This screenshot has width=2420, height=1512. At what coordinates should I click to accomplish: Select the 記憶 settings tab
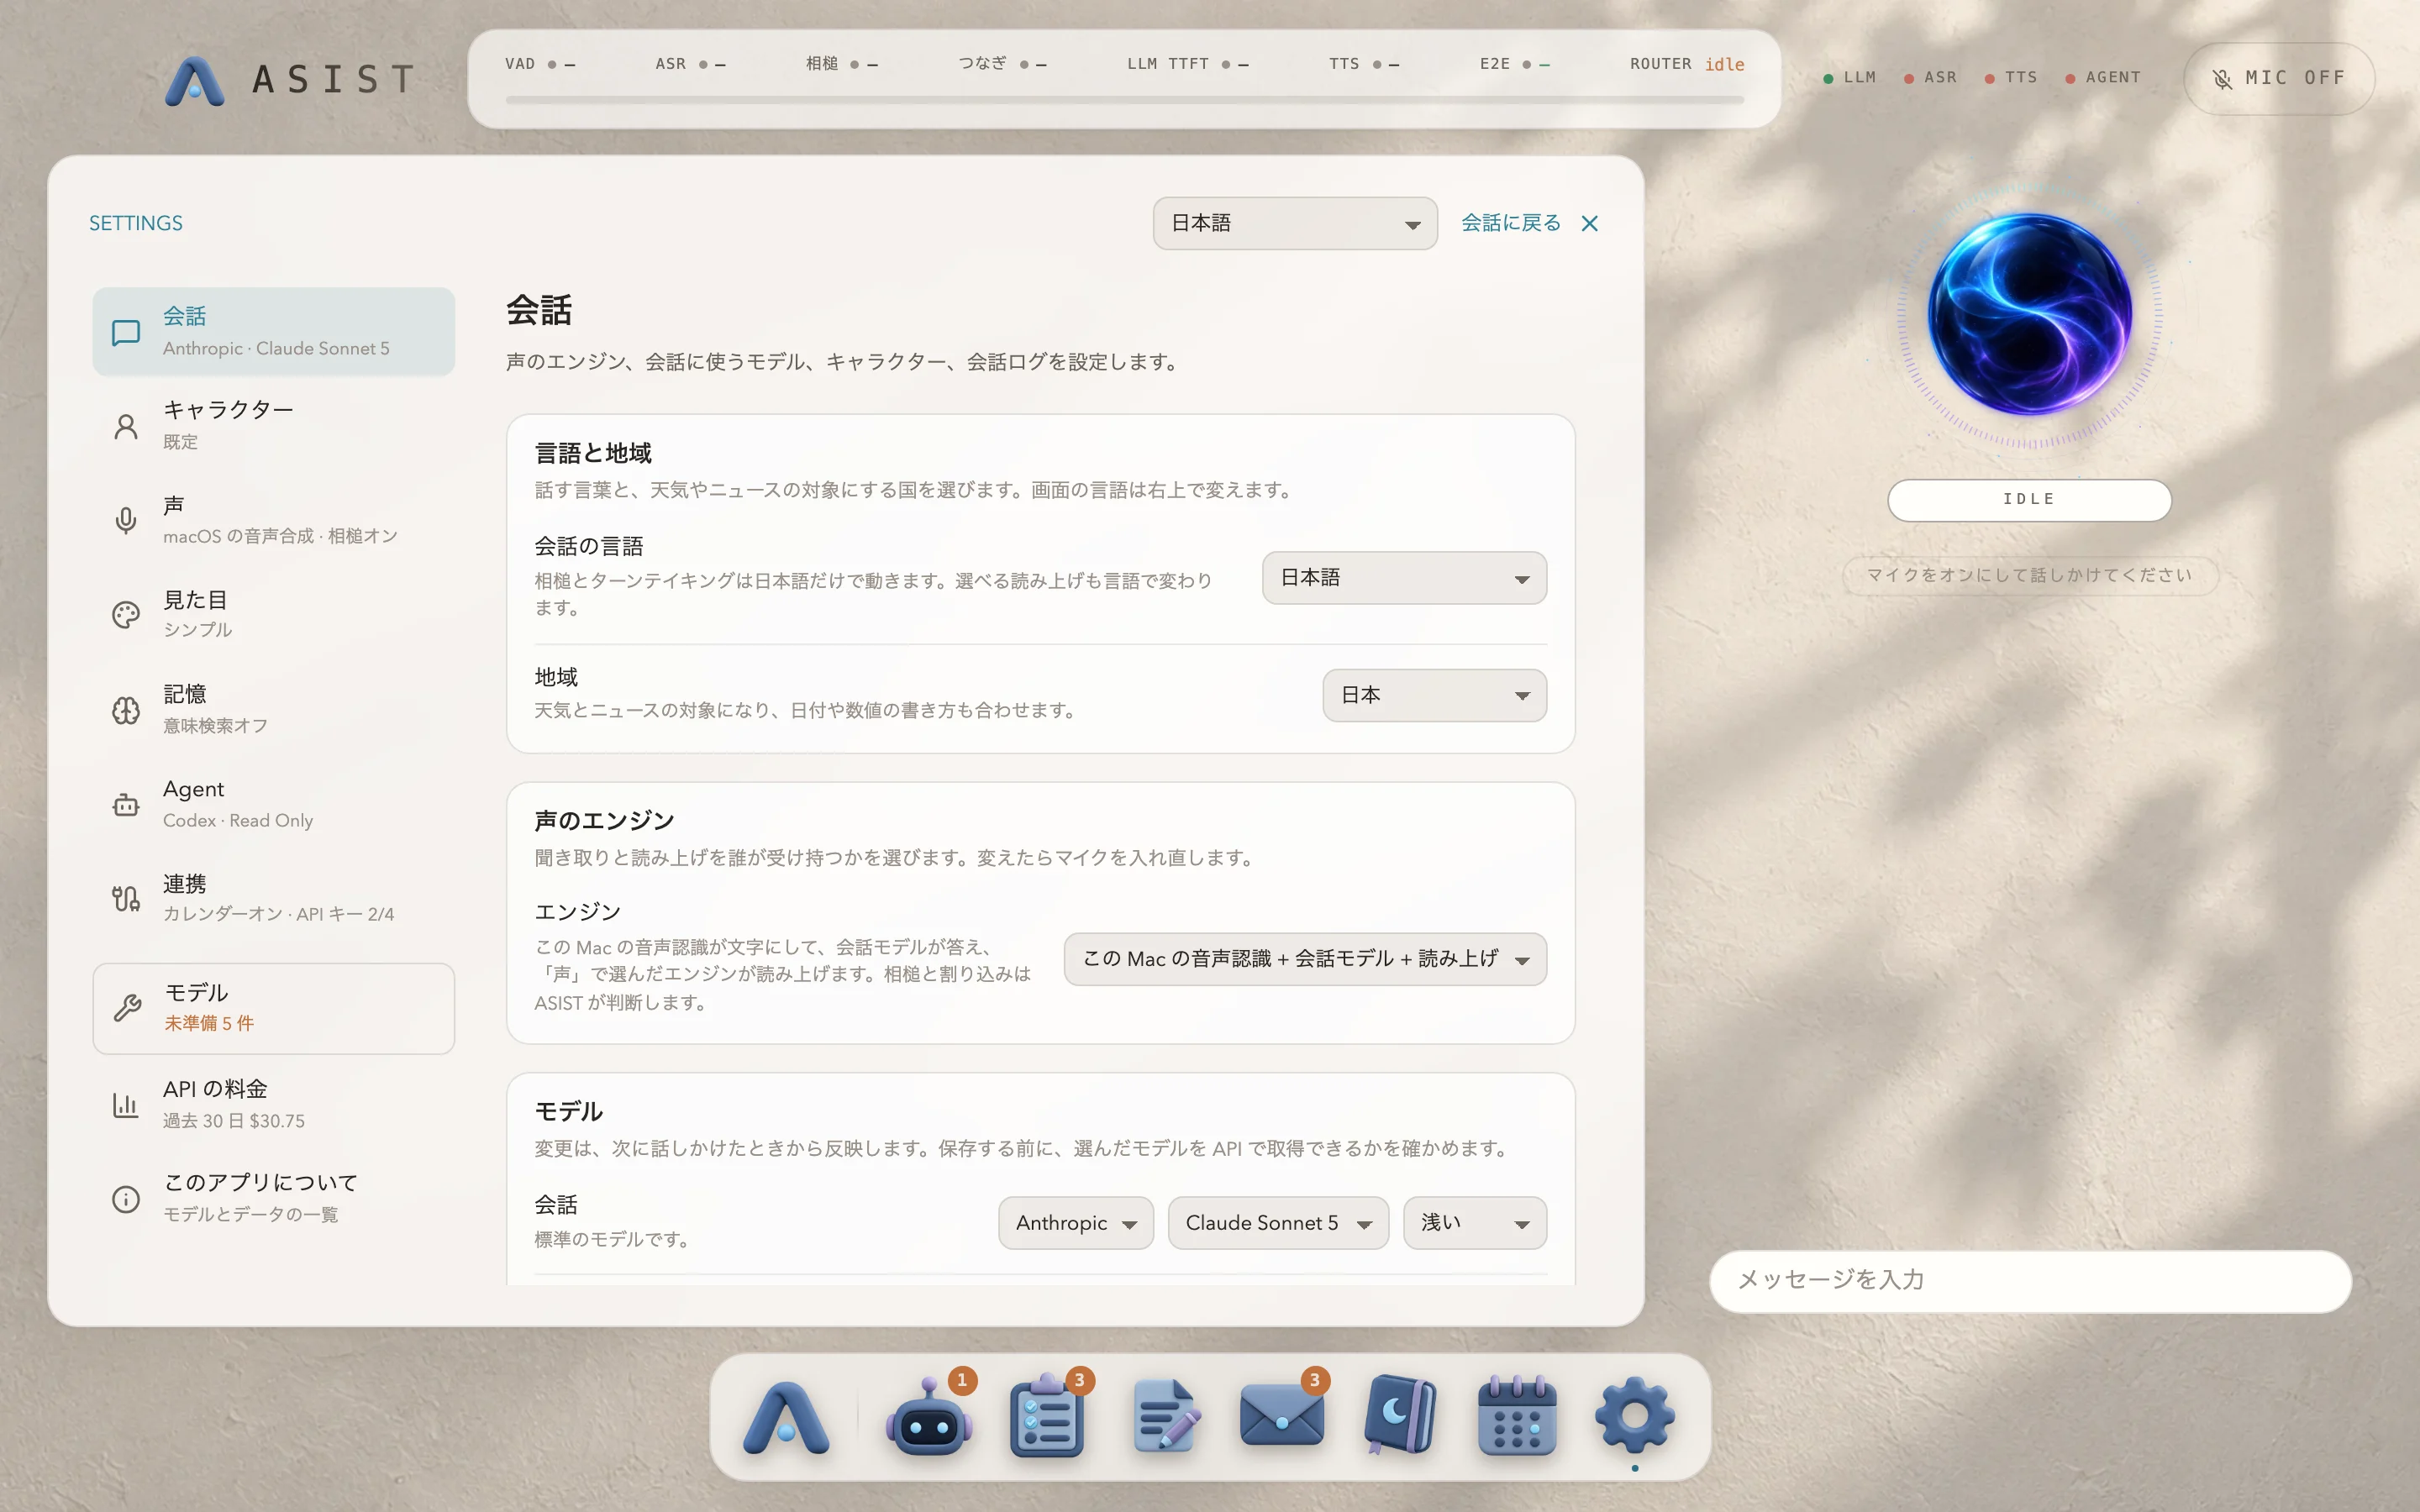coord(274,710)
